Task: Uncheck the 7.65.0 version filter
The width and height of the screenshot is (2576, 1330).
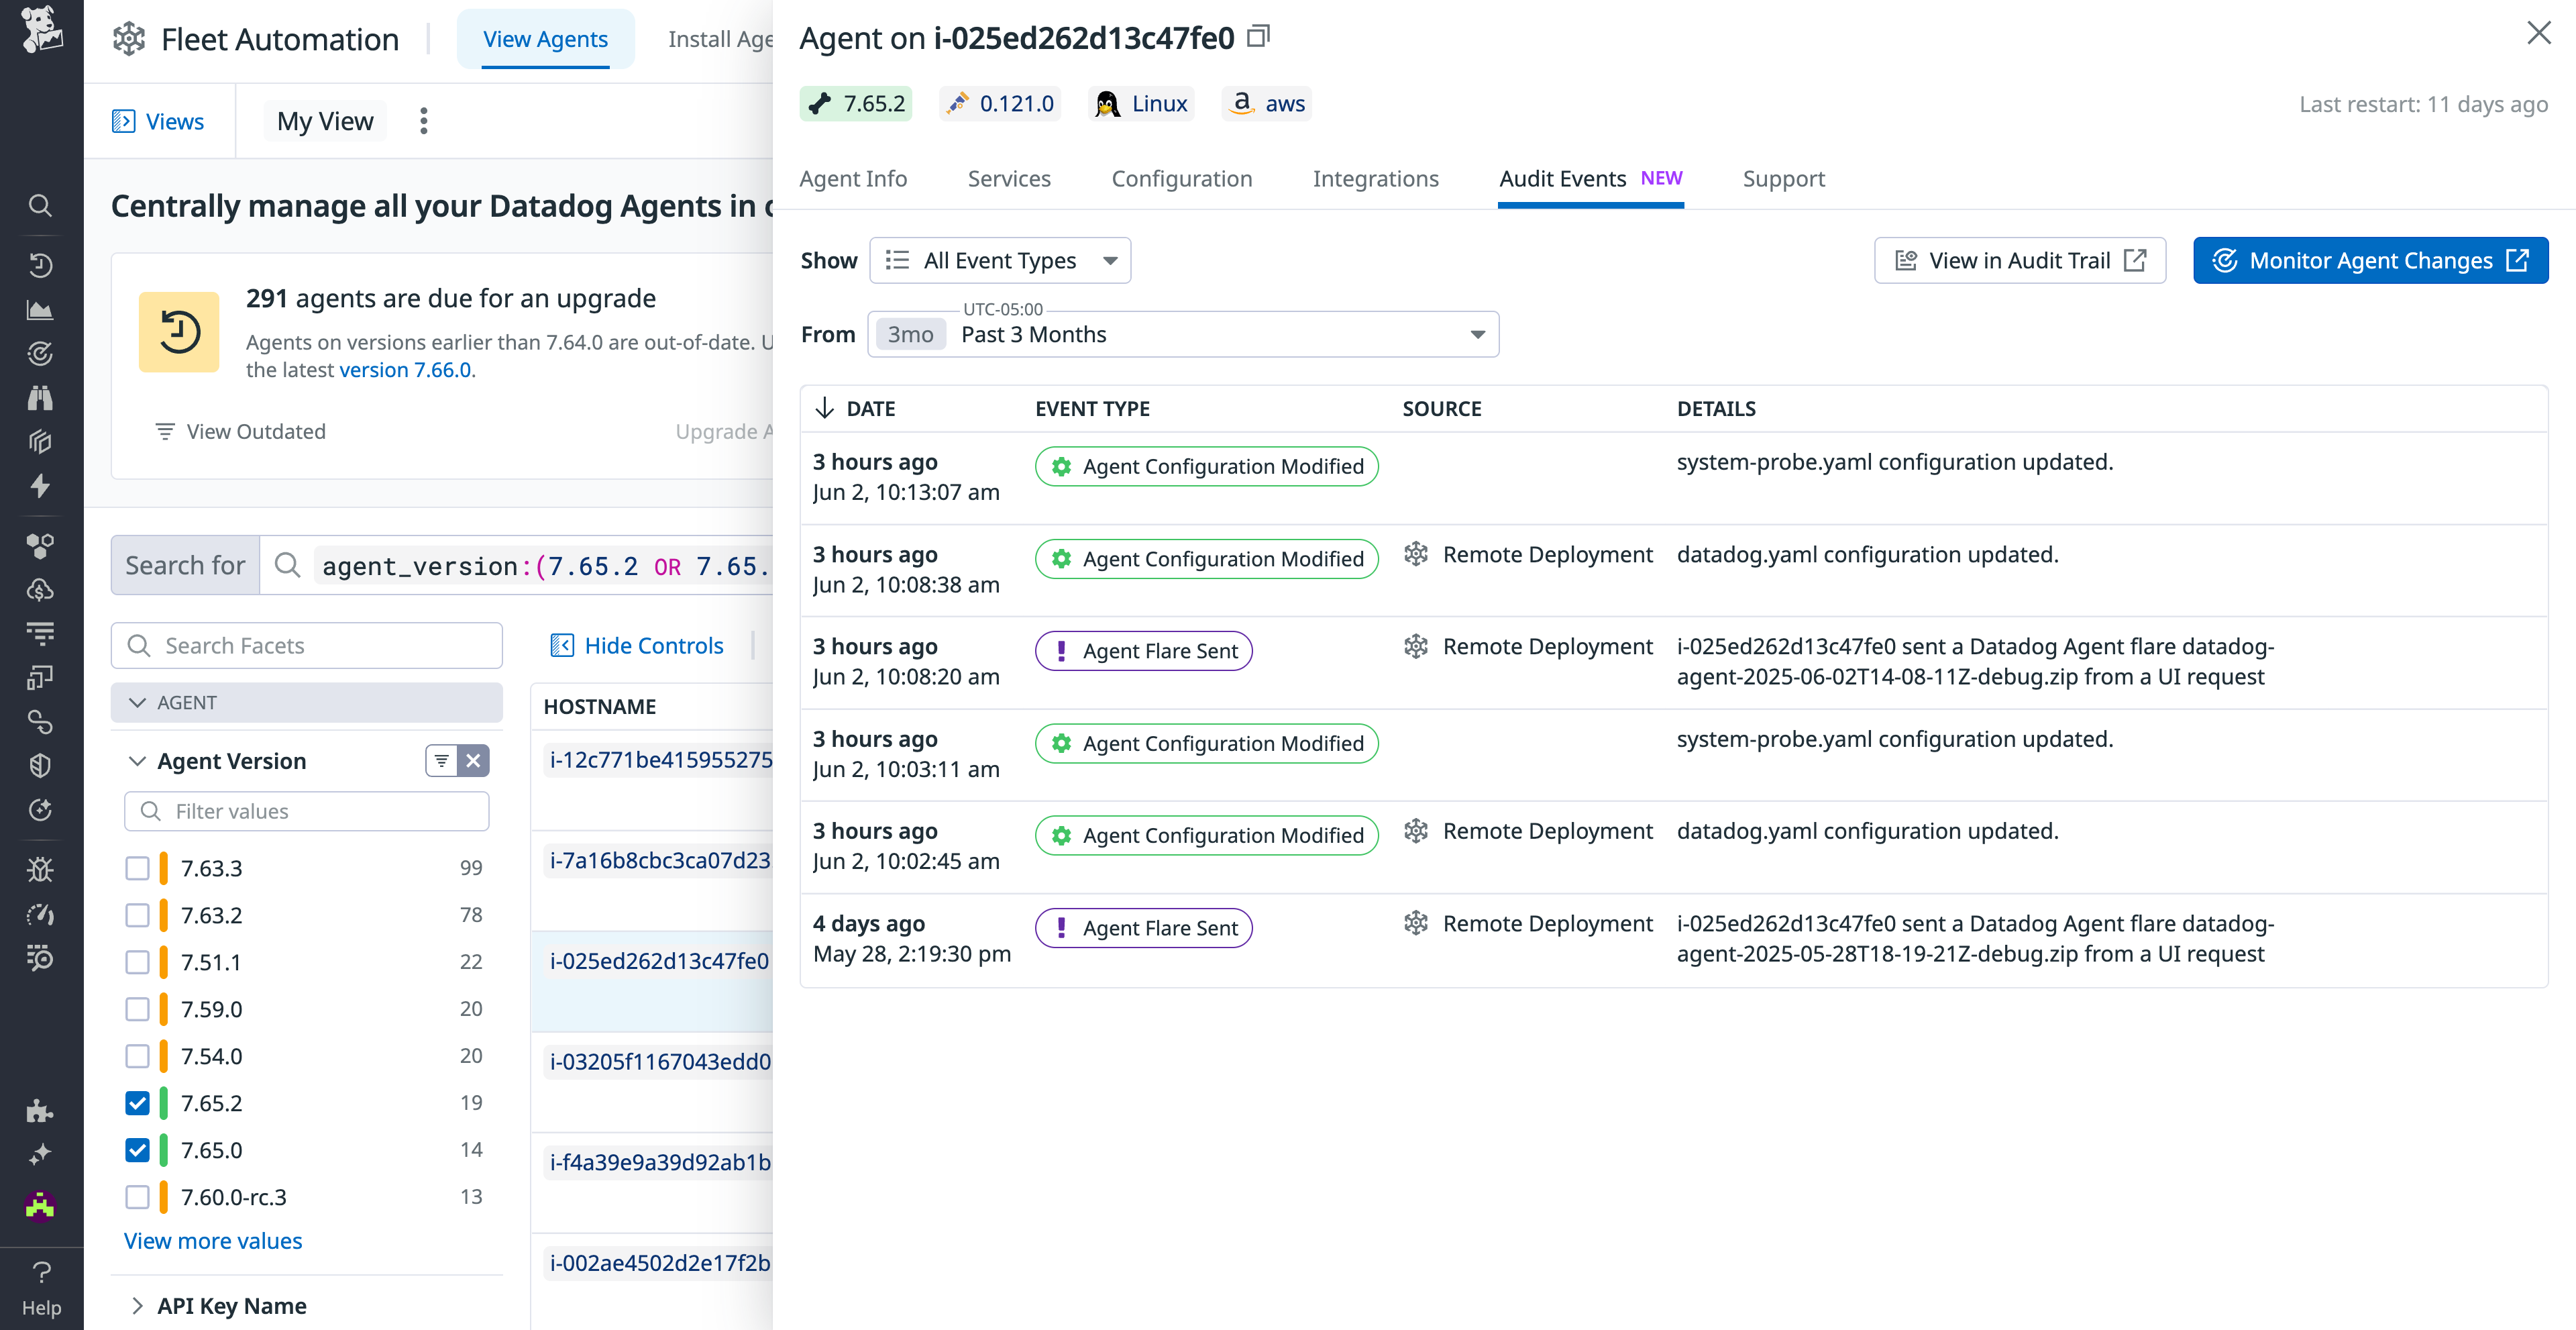Action: pyautogui.click(x=137, y=1150)
